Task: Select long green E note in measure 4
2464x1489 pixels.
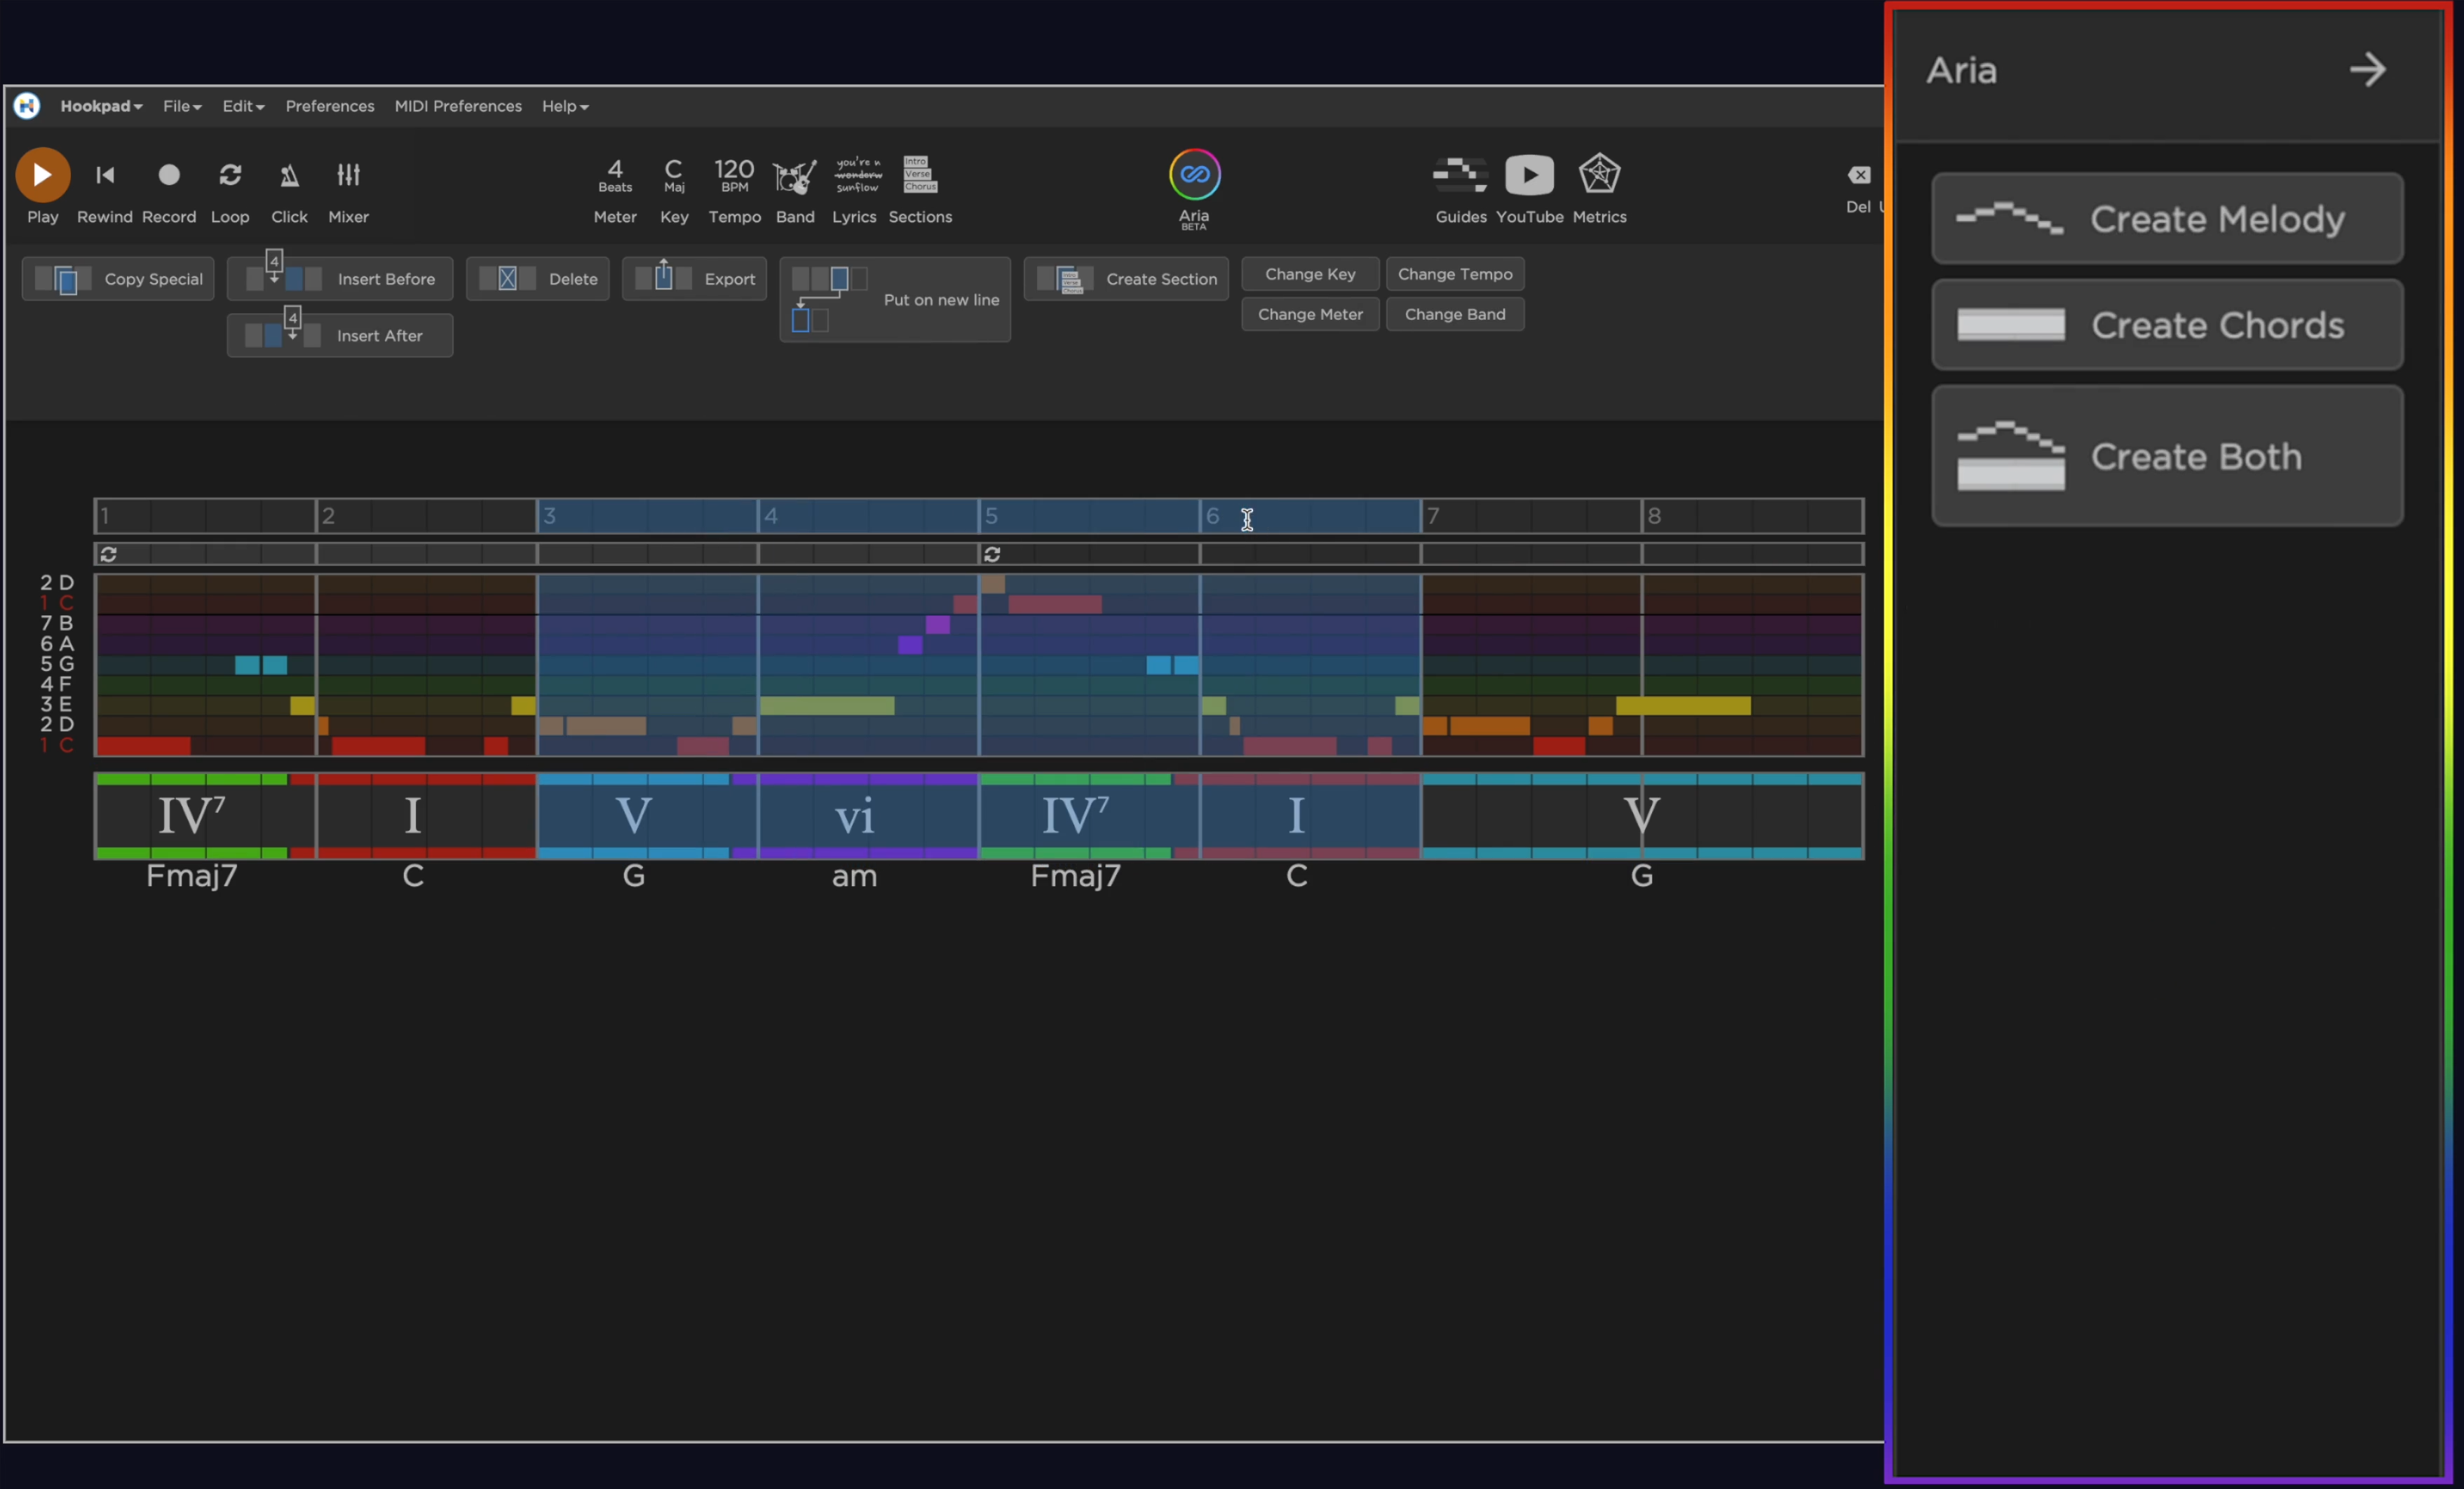Action: 827,705
